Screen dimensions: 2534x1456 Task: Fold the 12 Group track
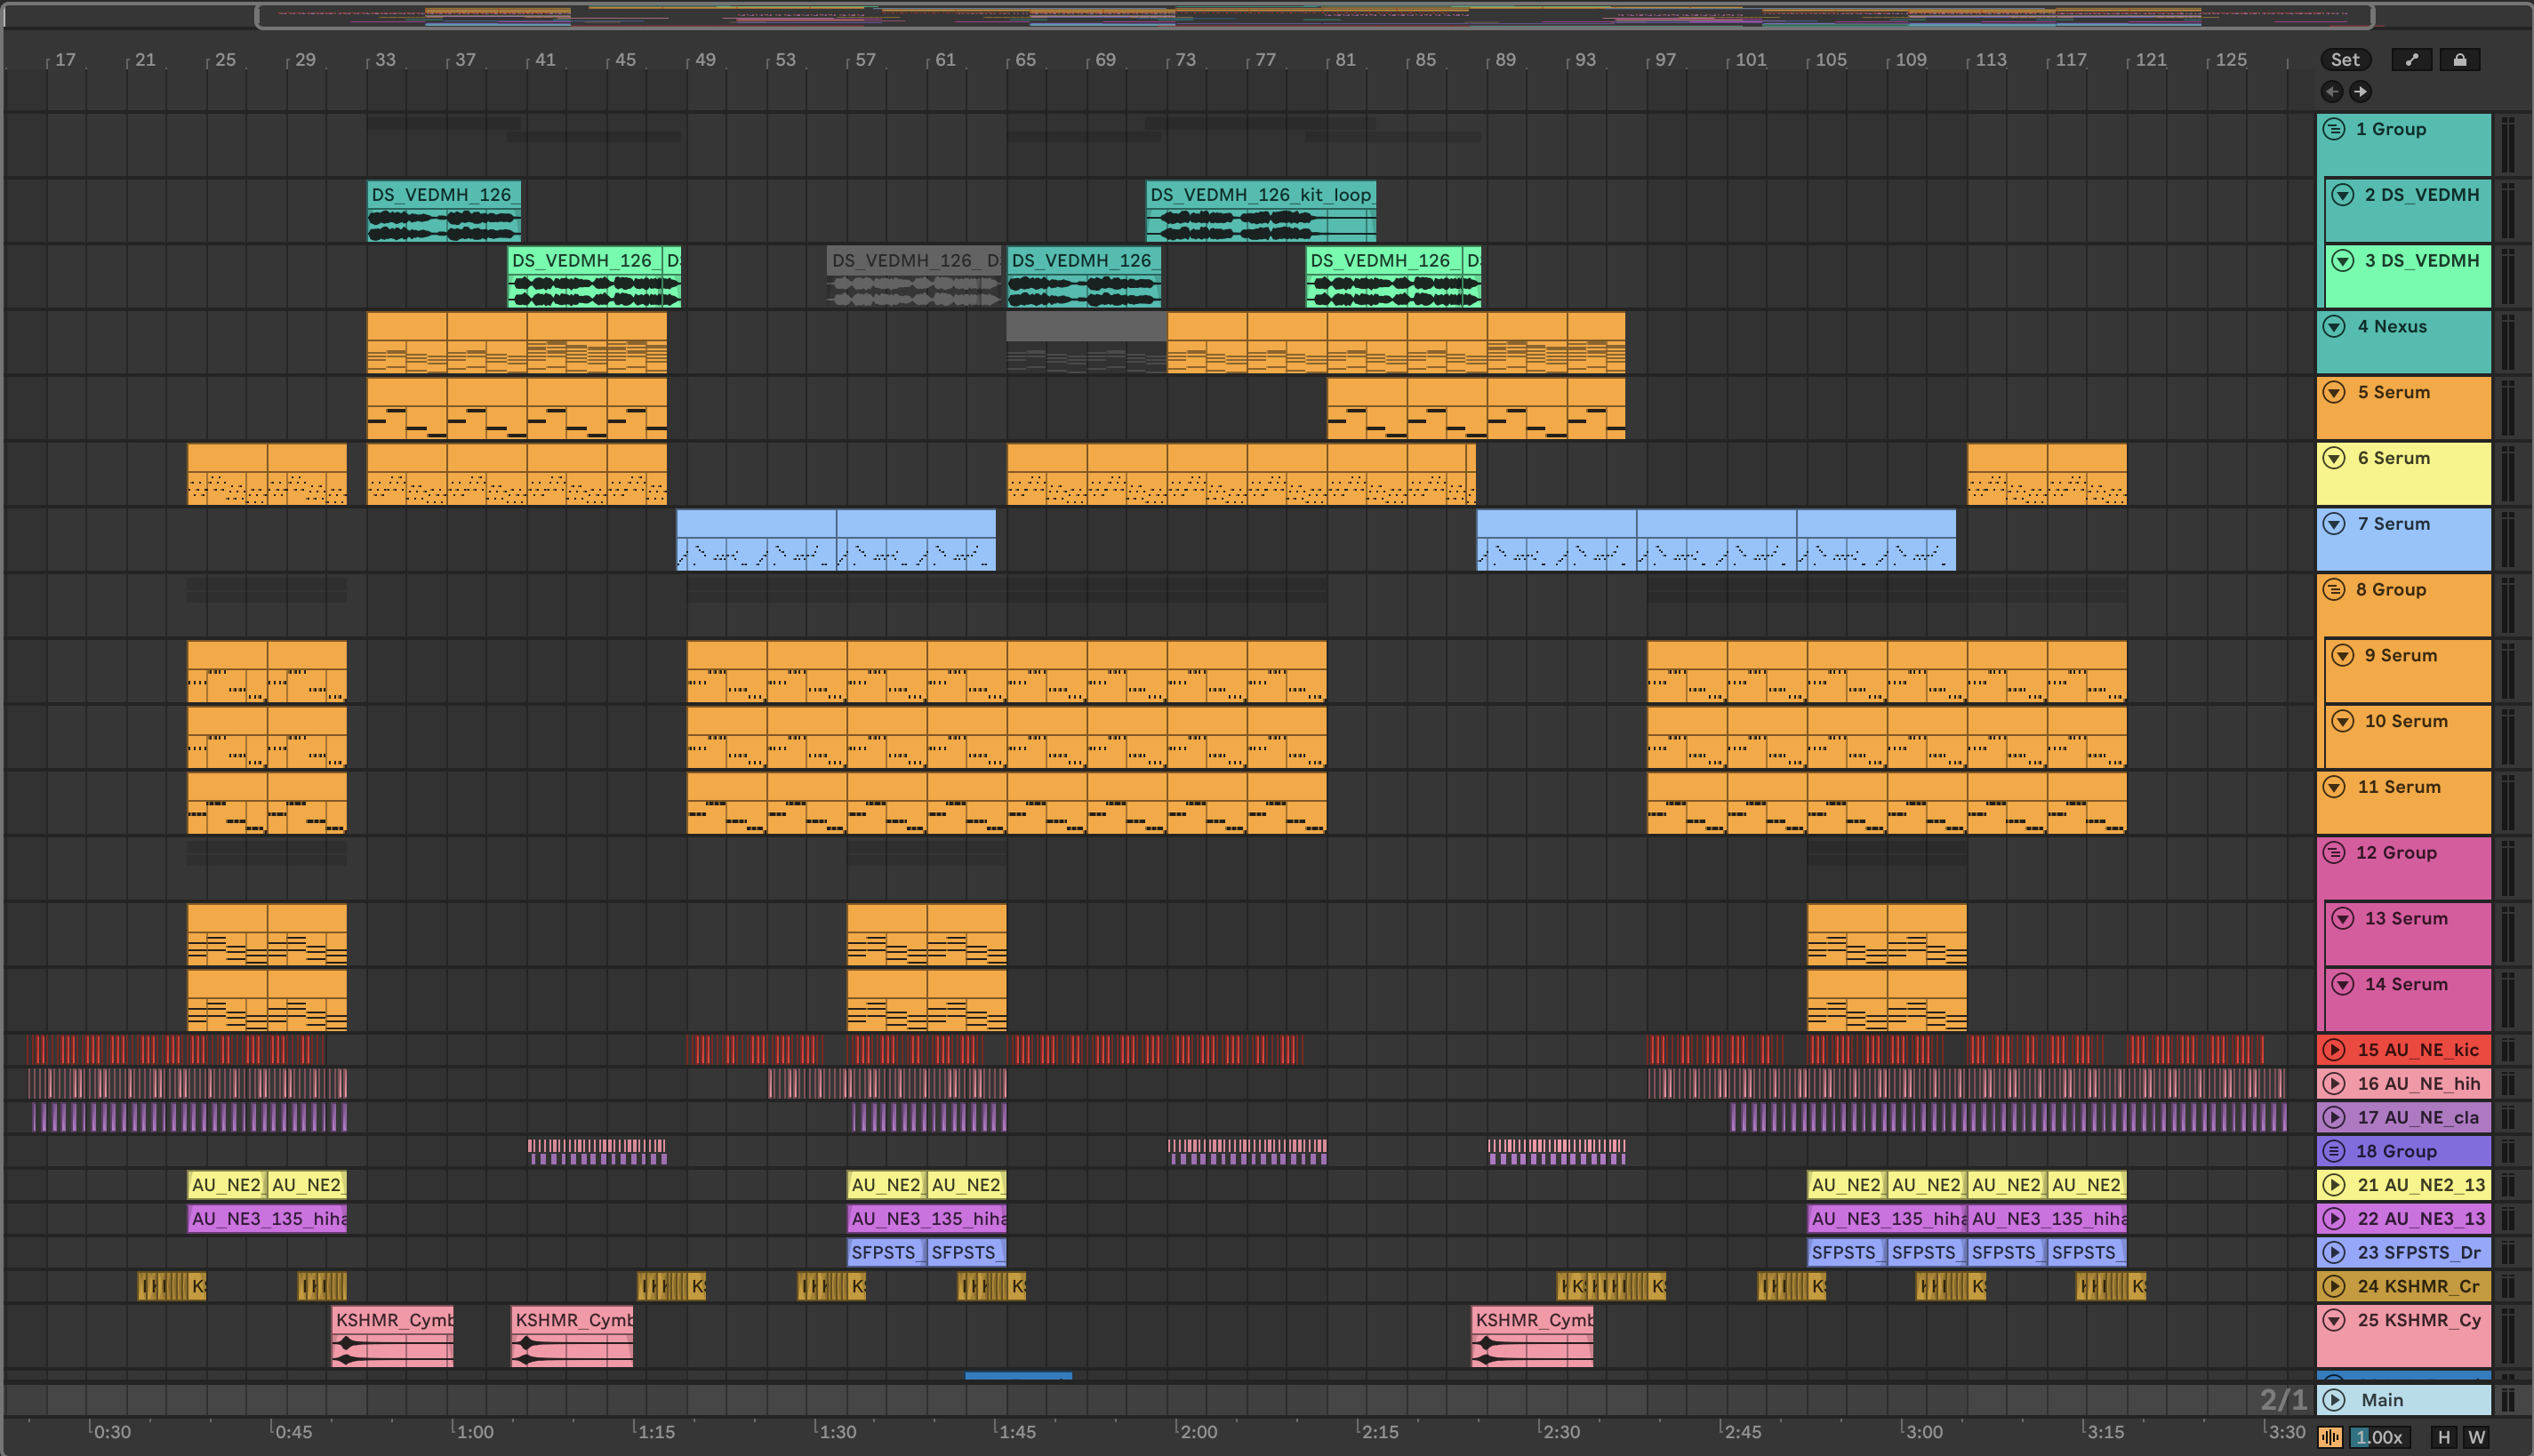pyautogui.click(x=2334, y=852)
